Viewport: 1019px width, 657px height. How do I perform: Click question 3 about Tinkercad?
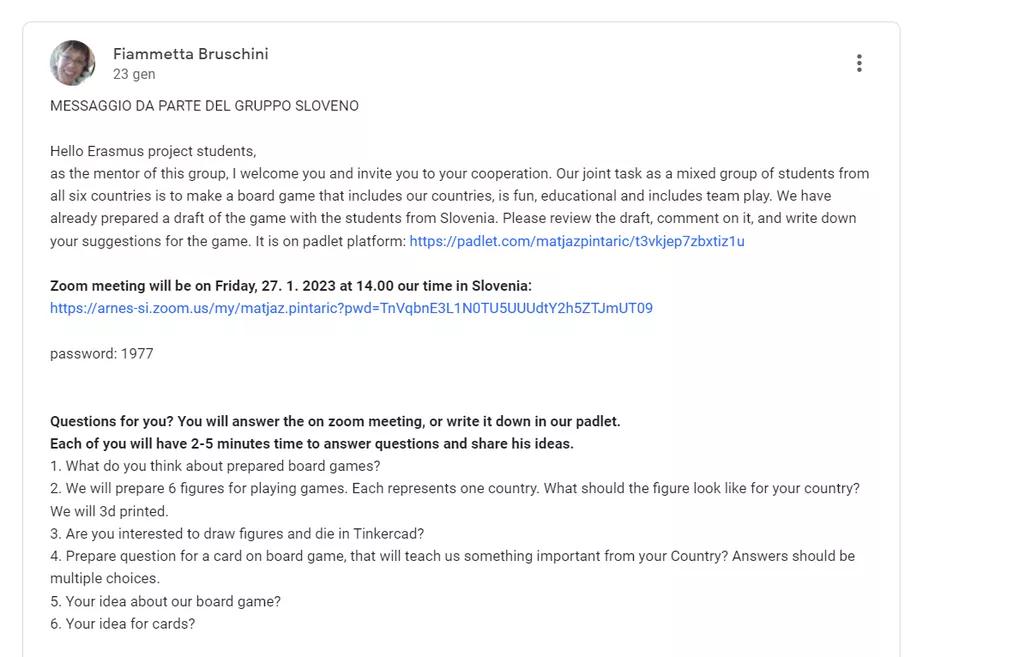click(x=237, y=534)
